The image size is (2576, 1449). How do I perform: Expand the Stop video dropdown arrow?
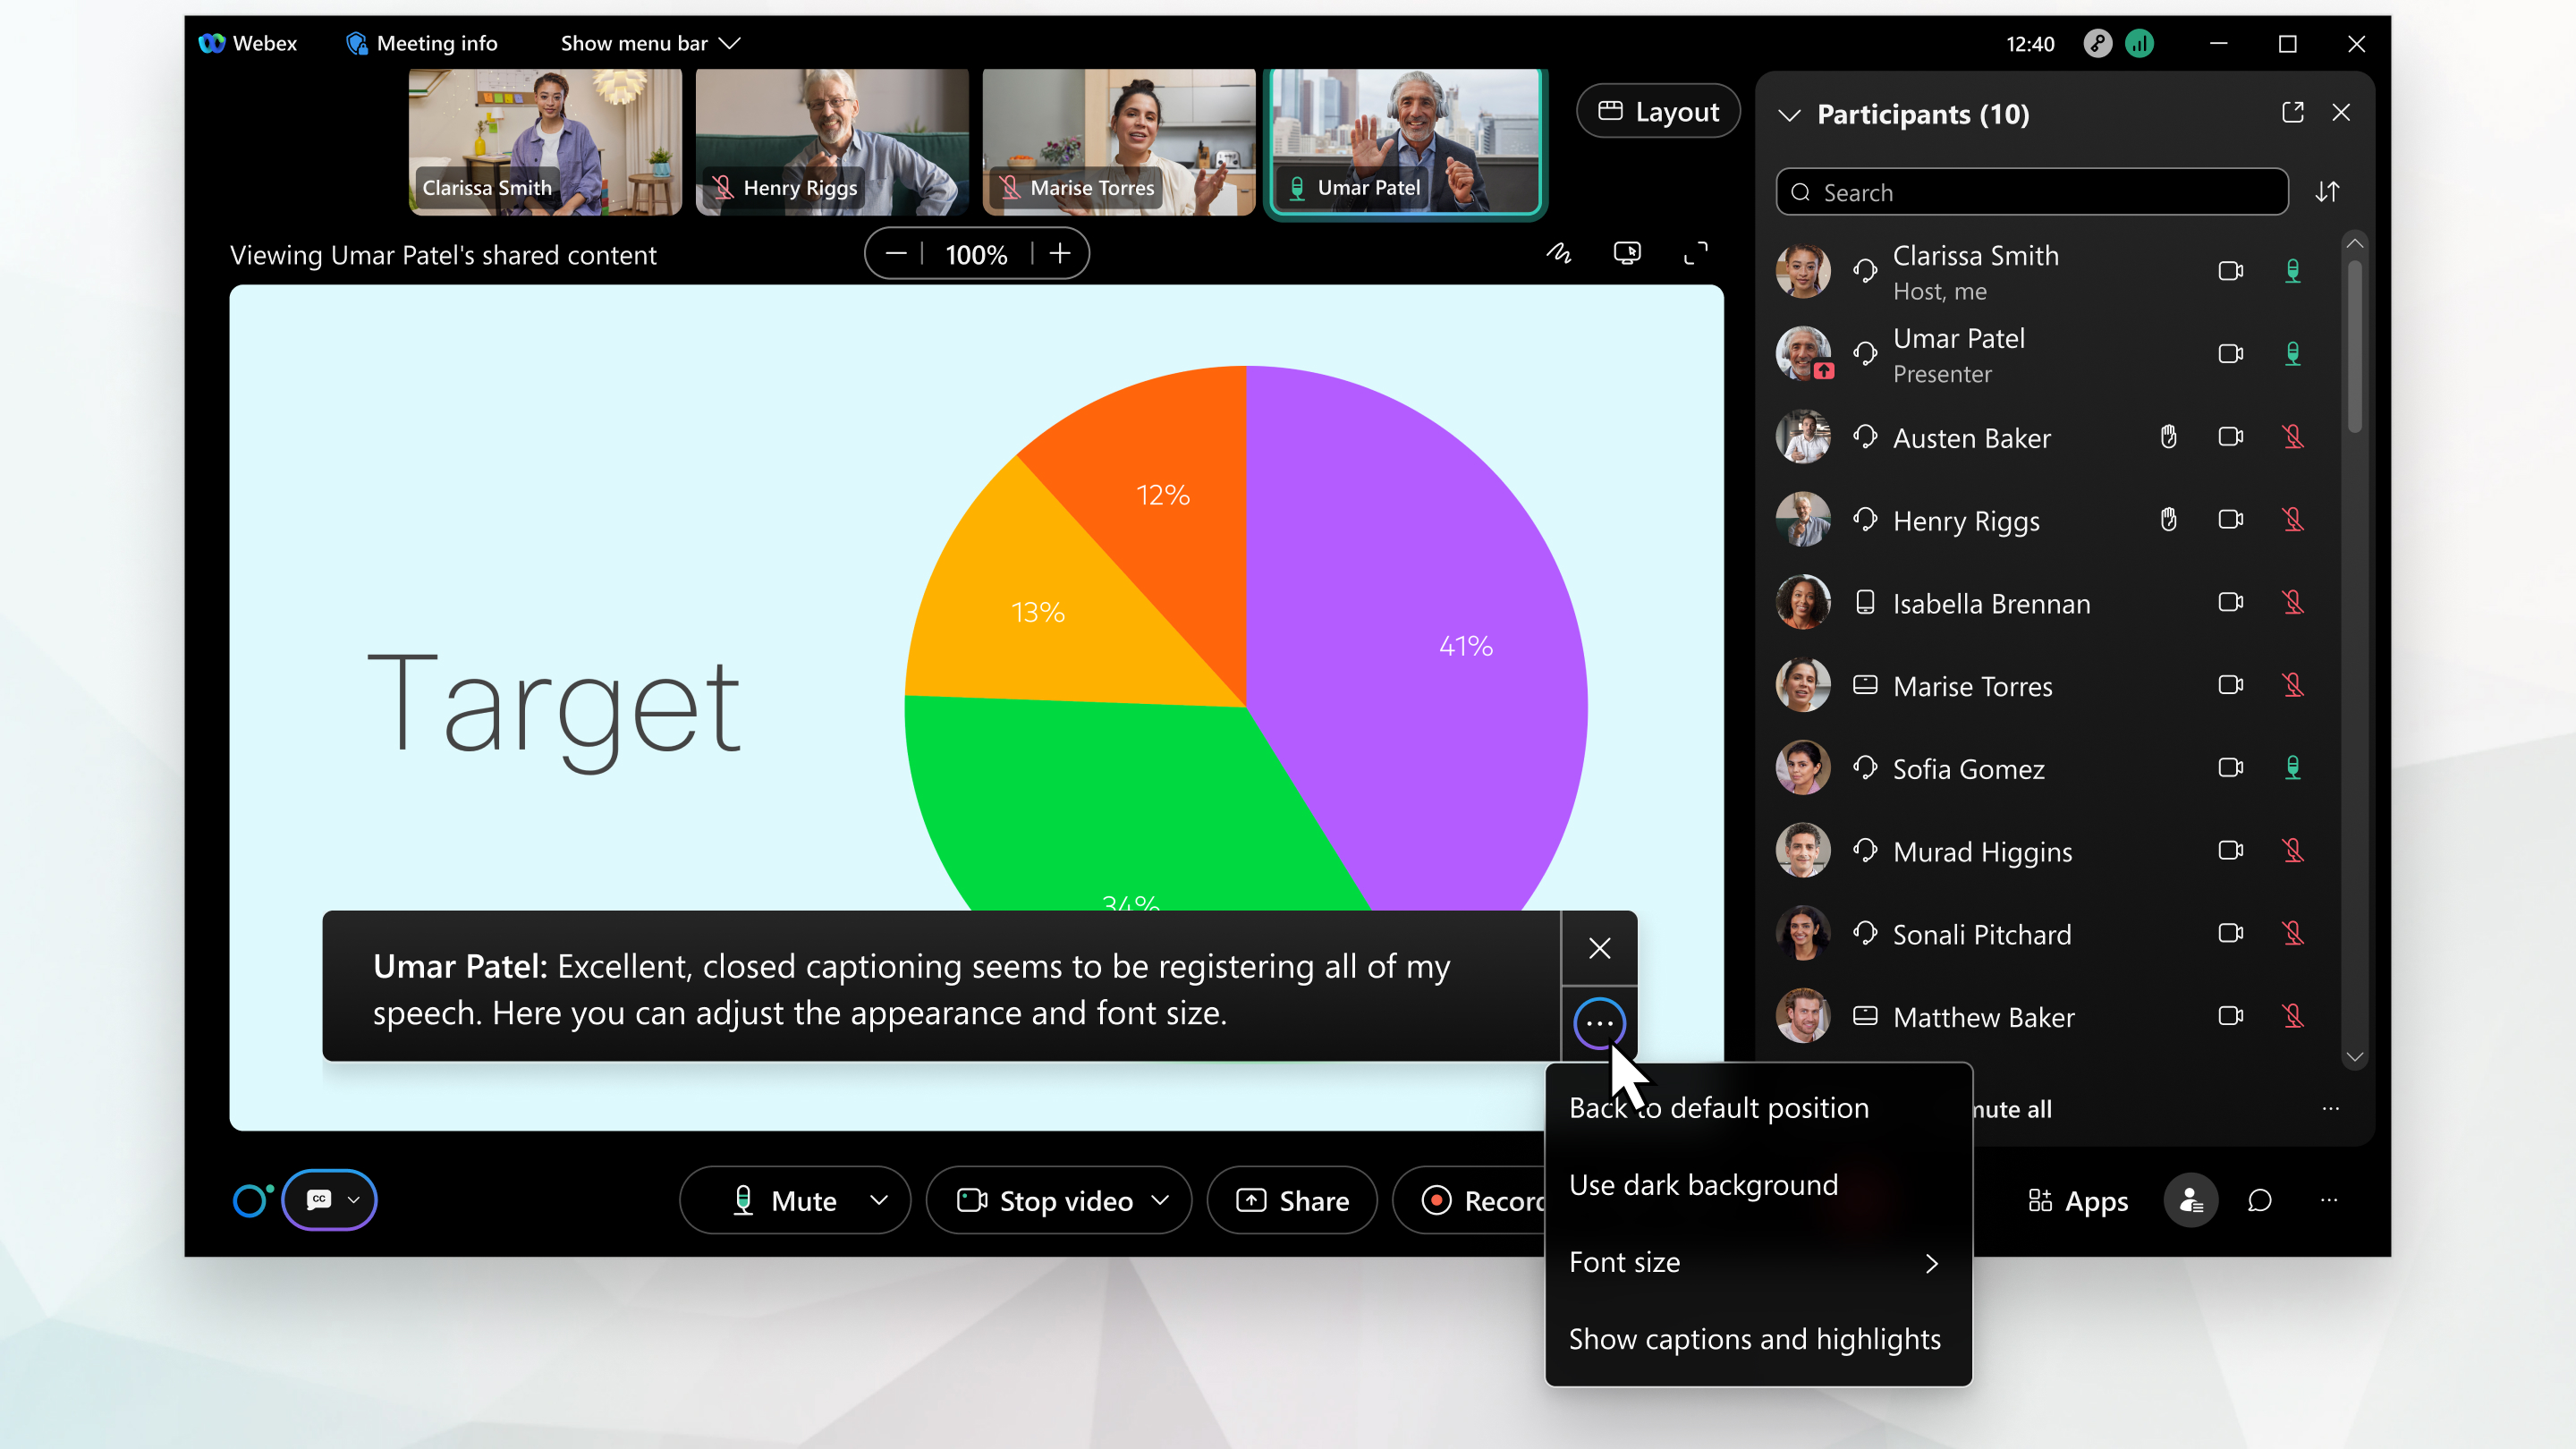click(x=1163, y=1201)
